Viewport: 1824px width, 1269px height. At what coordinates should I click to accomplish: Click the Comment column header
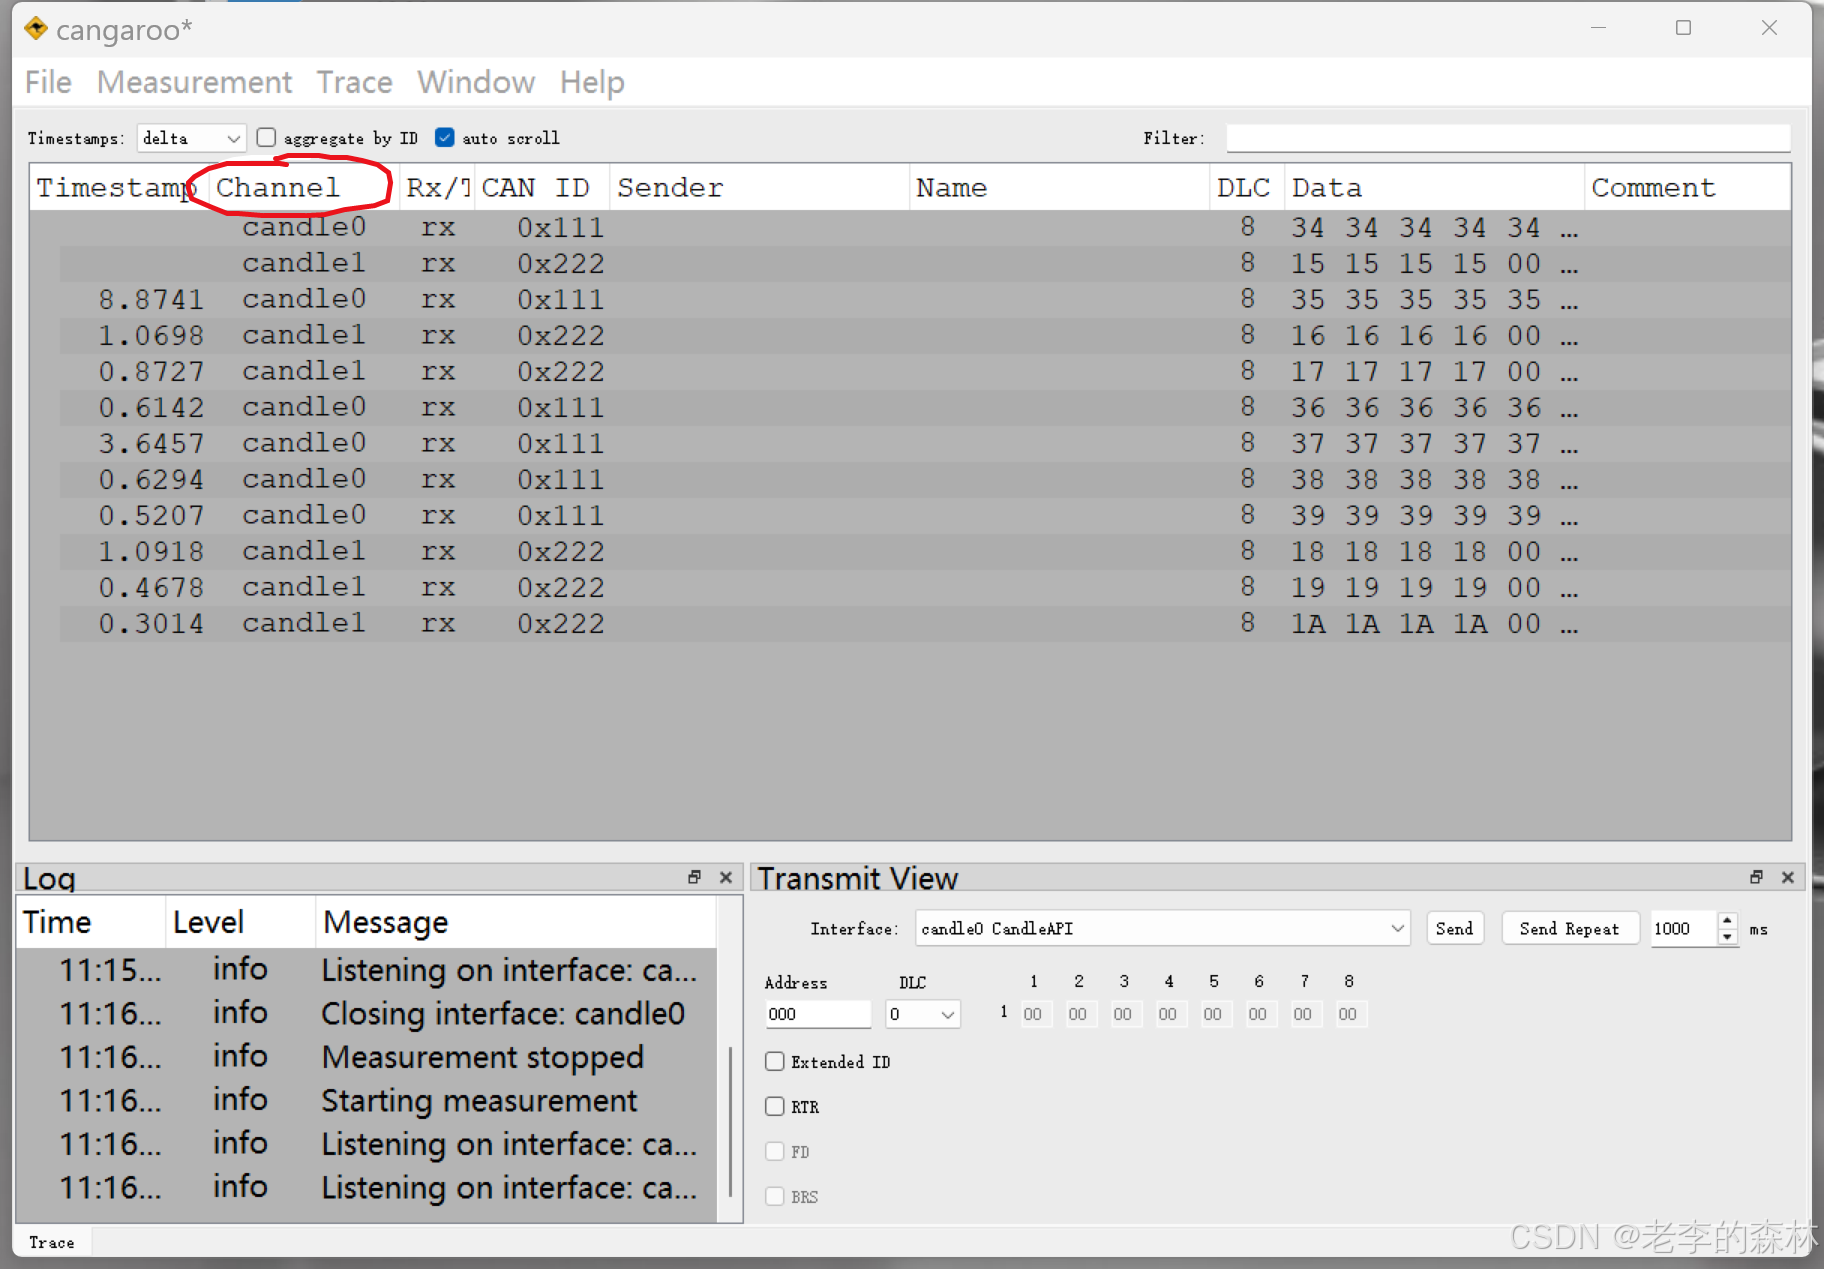click(1687, 187)
